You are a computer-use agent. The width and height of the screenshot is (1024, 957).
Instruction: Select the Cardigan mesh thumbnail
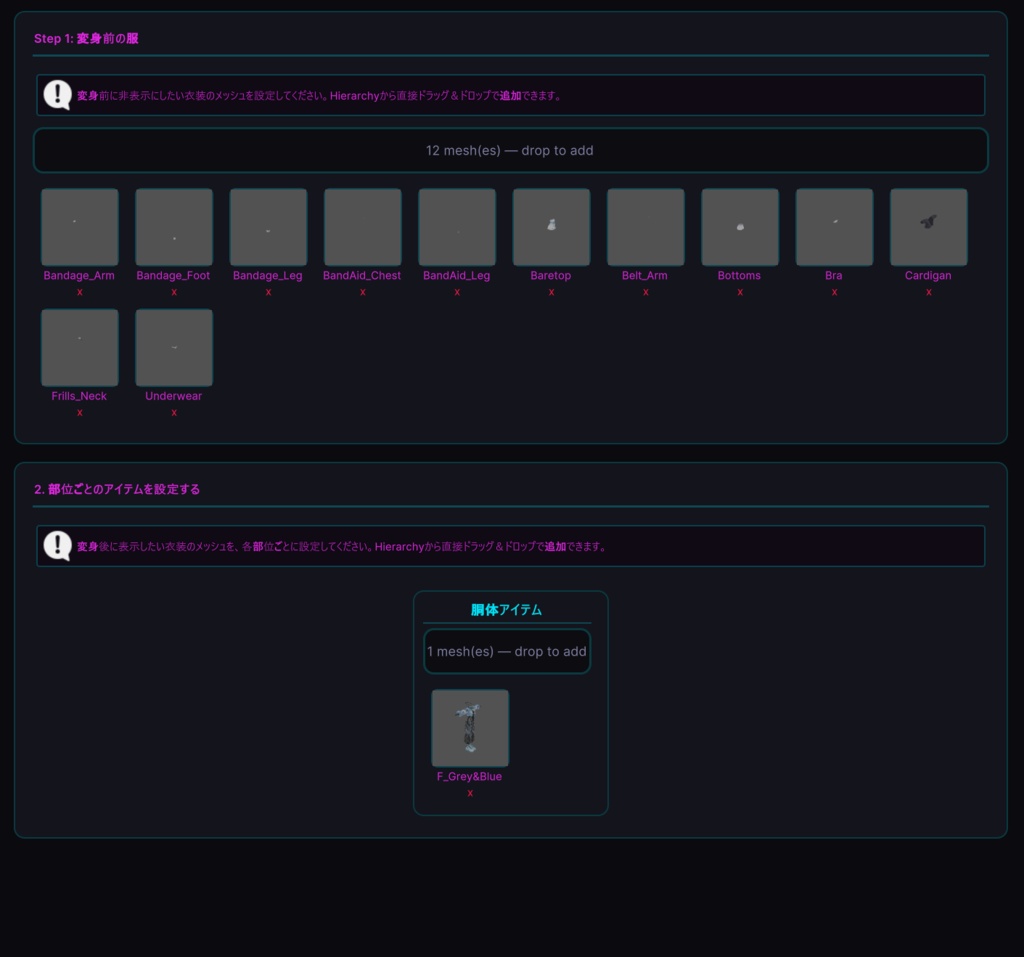pos(929,227)
